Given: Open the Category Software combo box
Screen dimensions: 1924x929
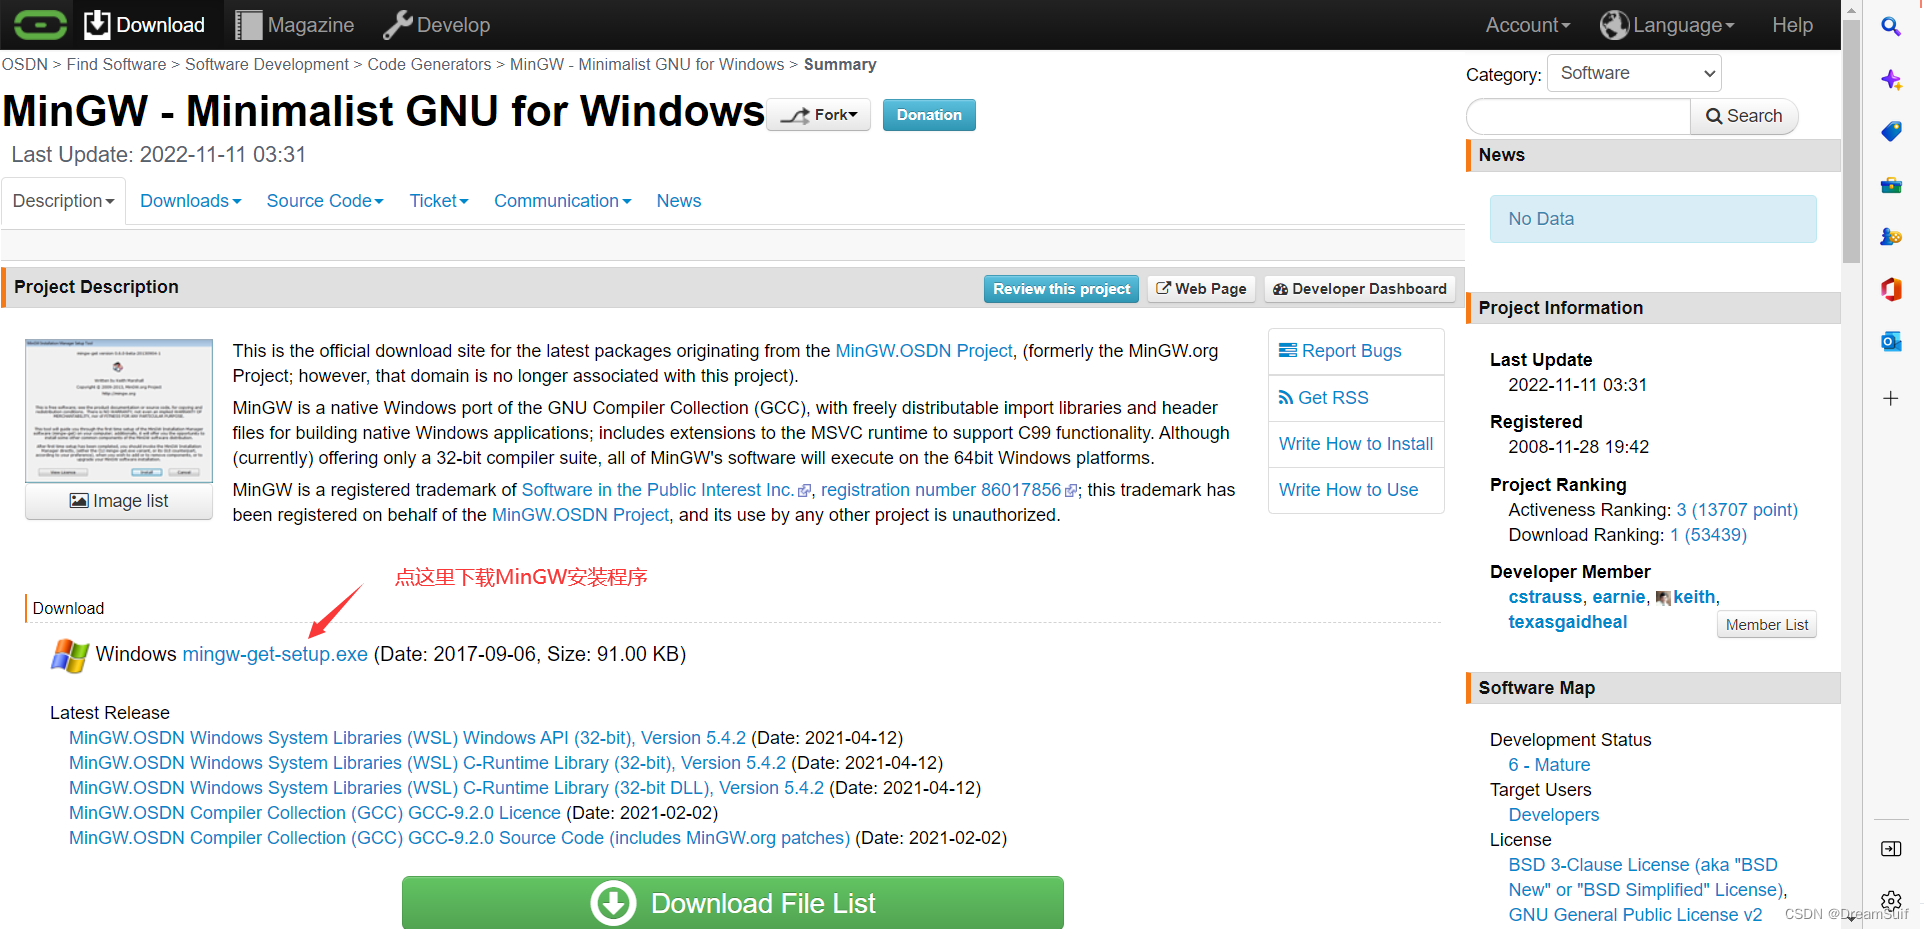Looking at the screenshot, I should [x=1634, y=73].
